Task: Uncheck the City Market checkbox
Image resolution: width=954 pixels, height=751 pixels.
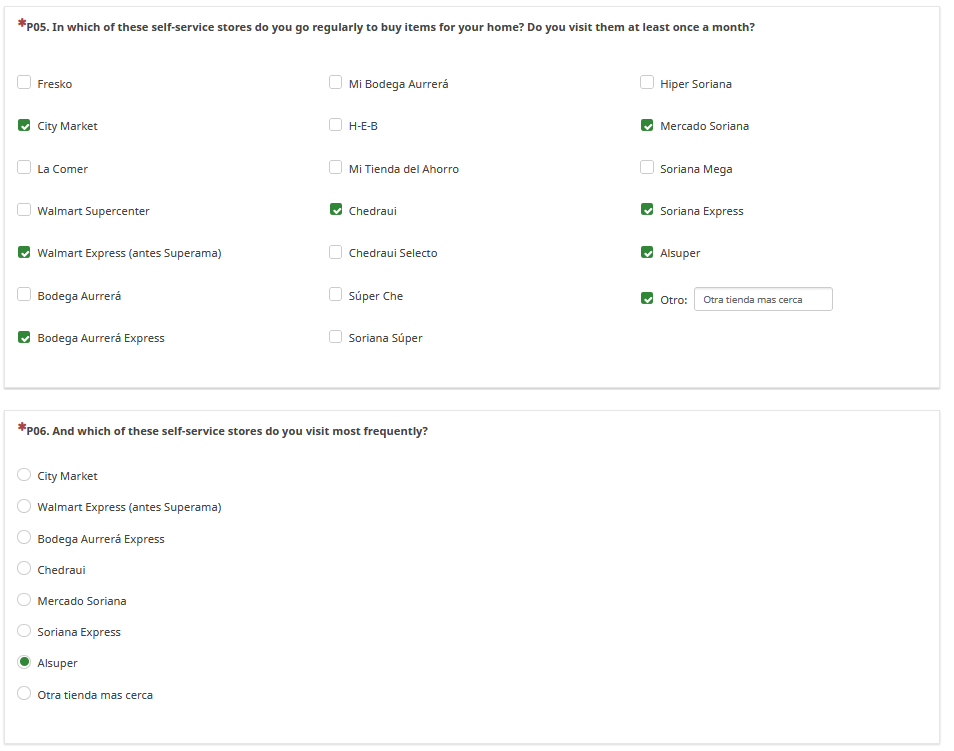Action: point(24,126)
